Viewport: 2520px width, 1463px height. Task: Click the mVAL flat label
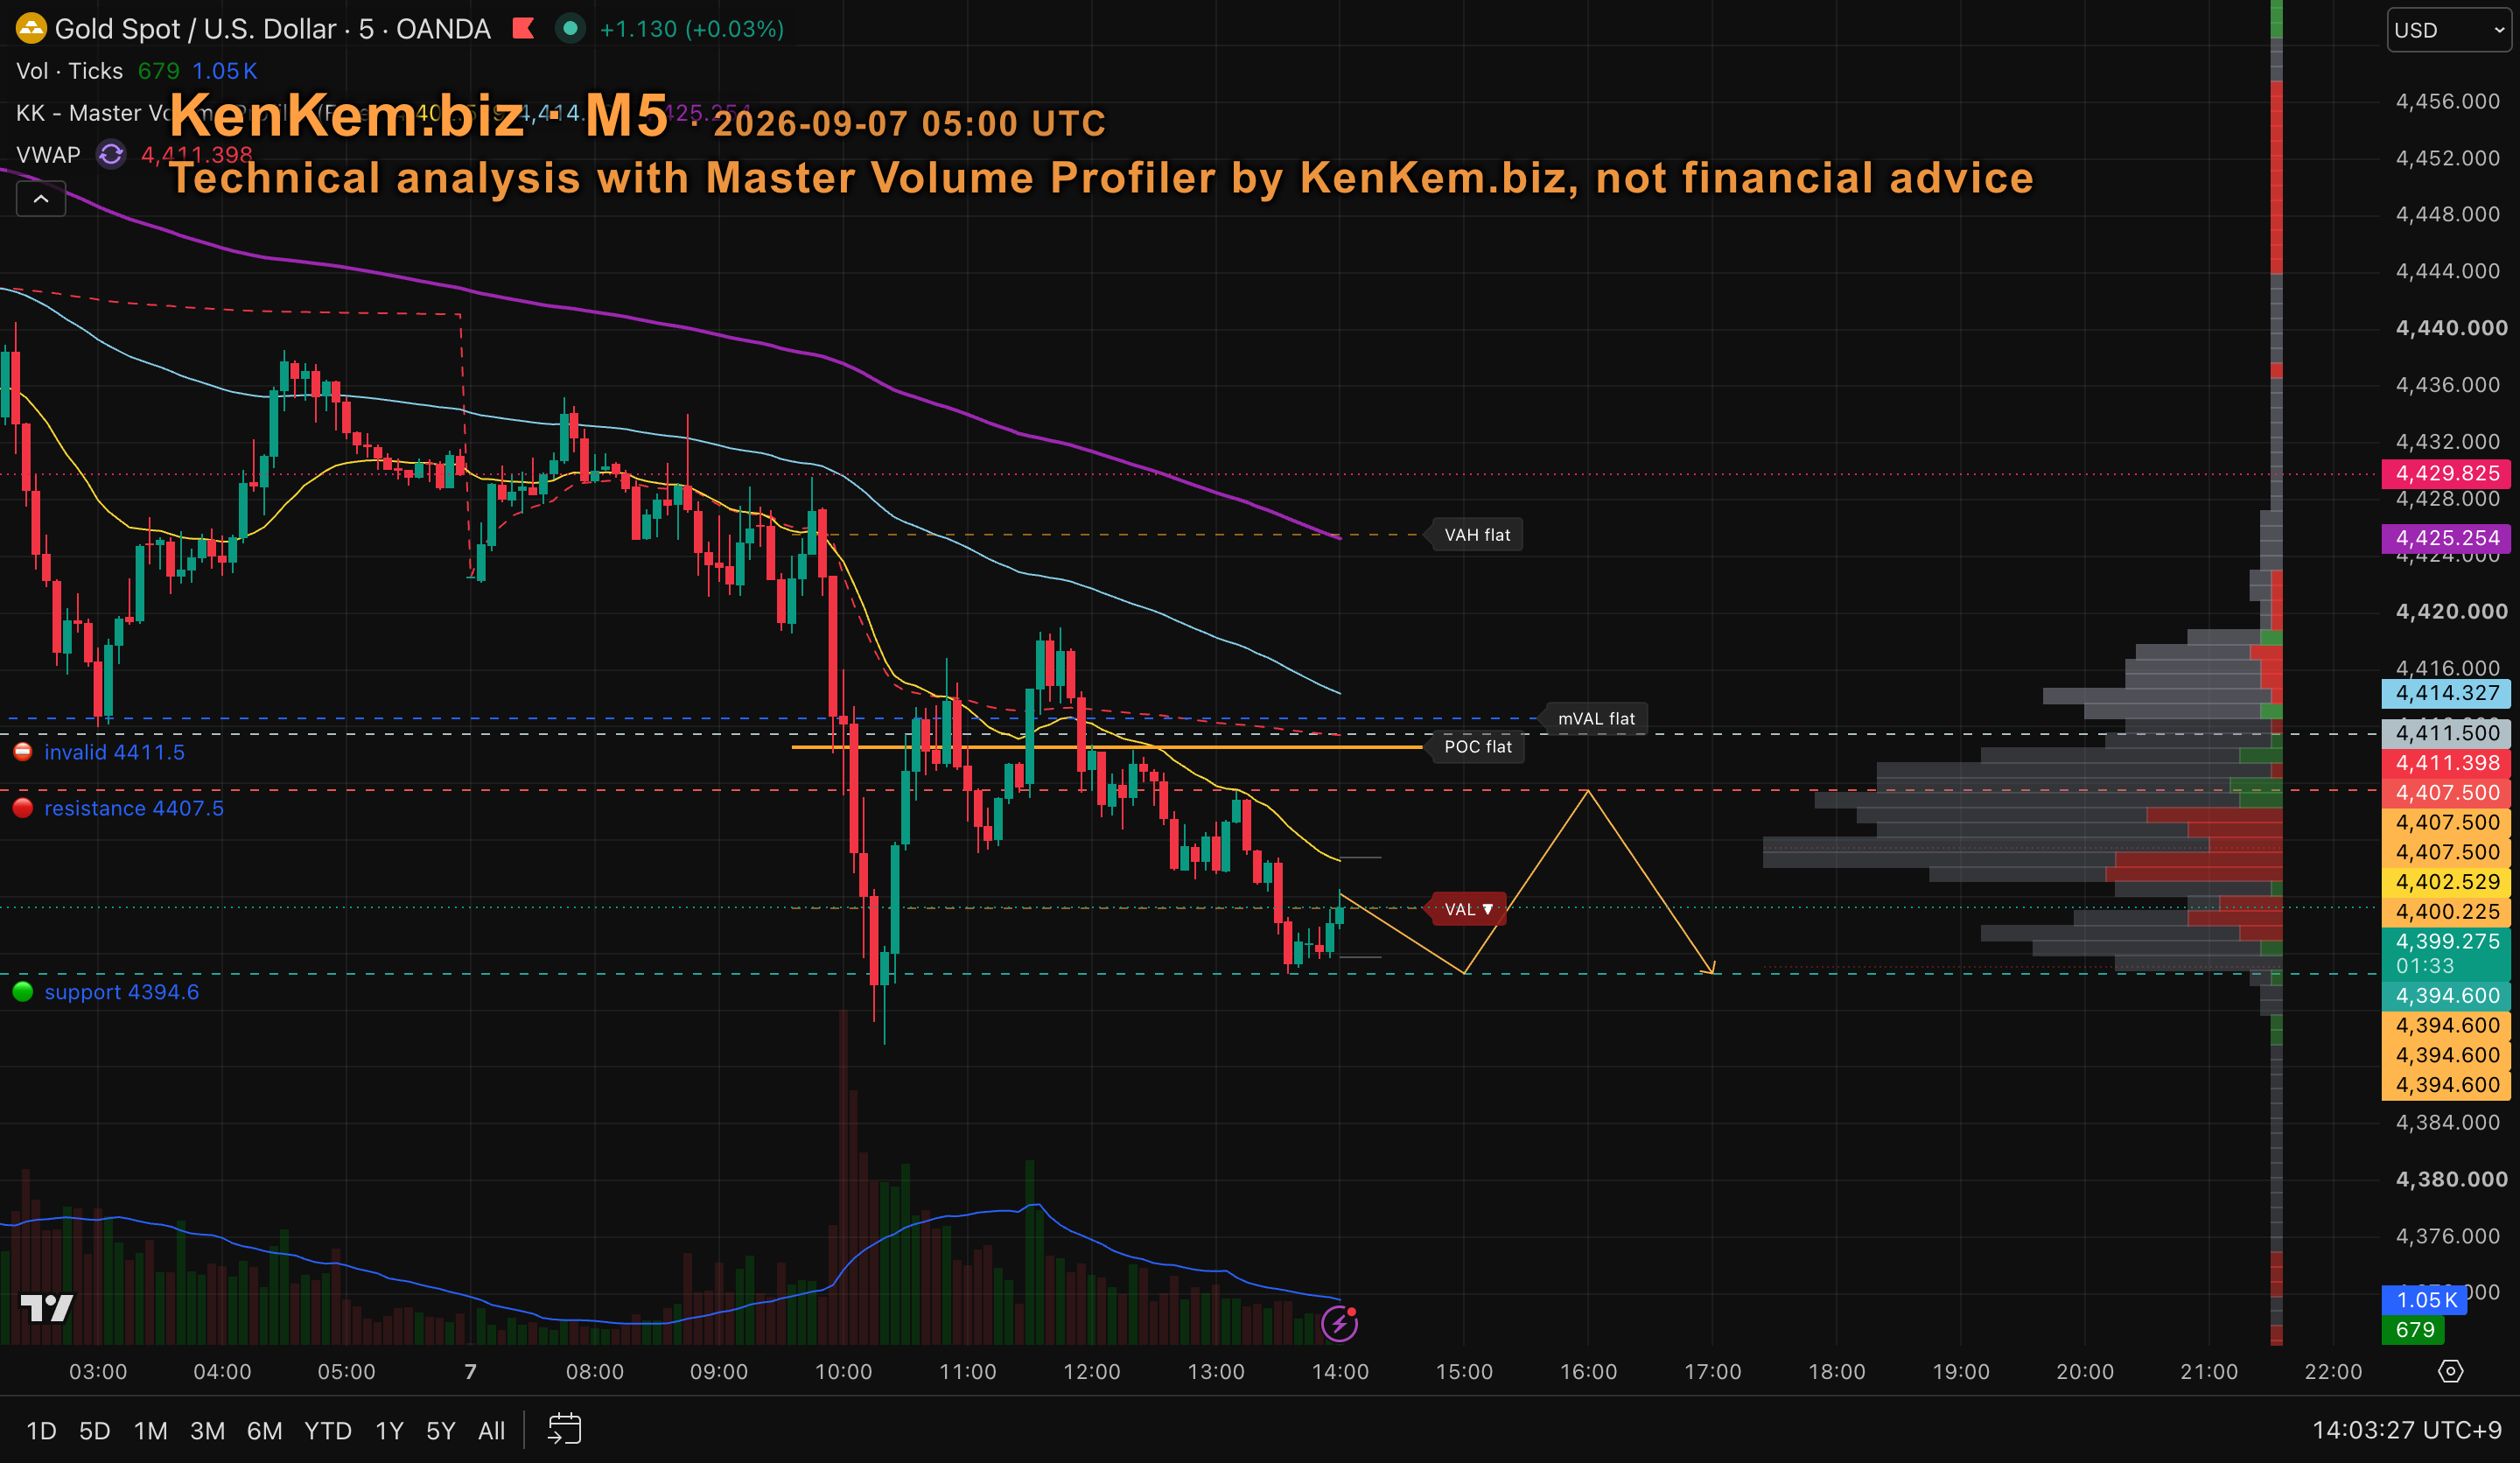pyautogui.click(x=1596, y=719)
